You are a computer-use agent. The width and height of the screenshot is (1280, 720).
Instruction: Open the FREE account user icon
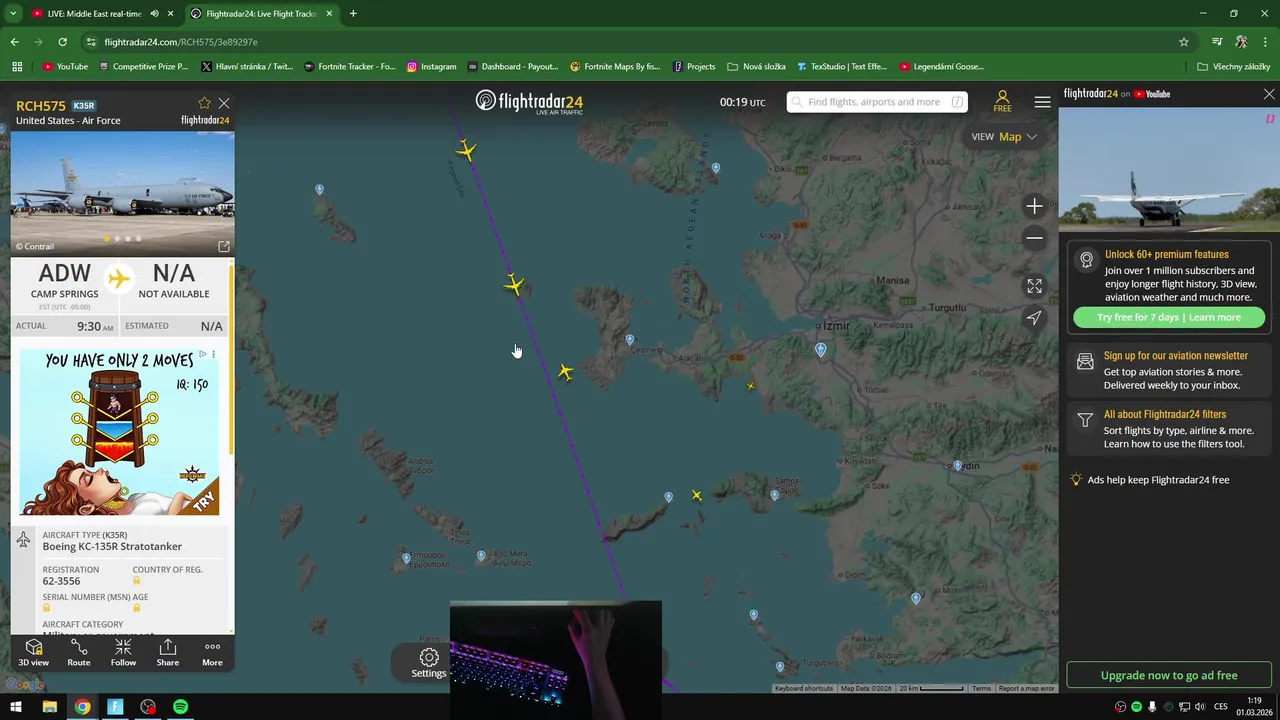(x=1002, y=101)
